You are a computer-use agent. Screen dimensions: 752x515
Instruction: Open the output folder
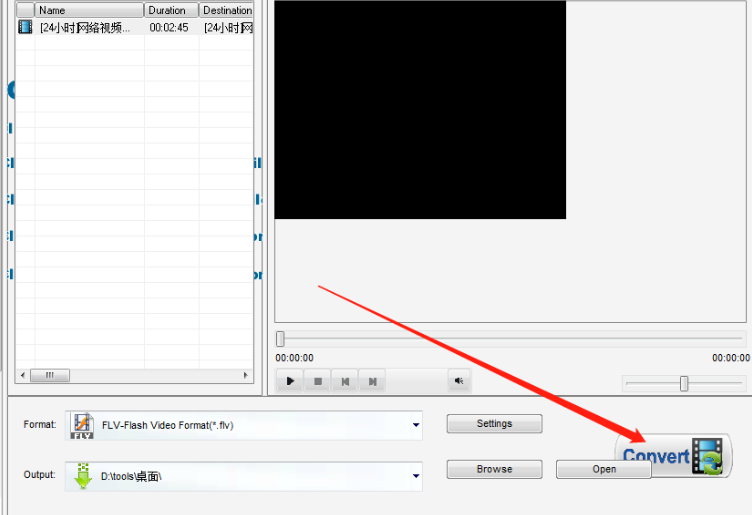click(x=604, y=469)
